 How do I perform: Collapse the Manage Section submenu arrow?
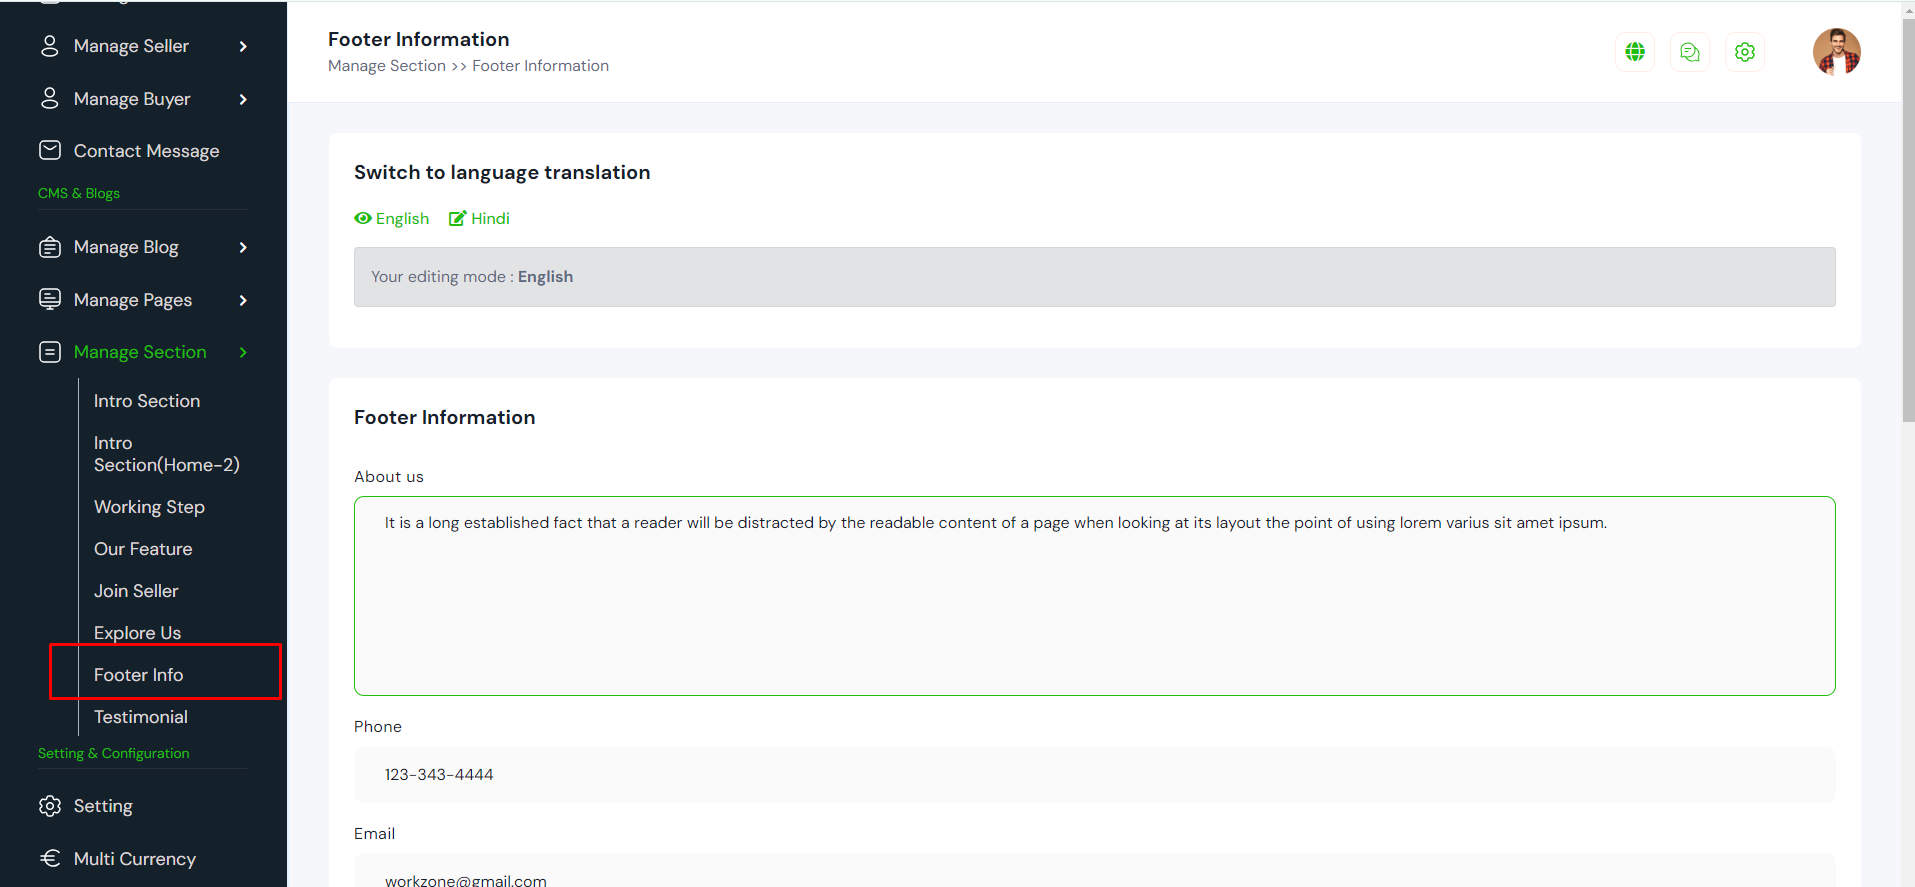(243, 352)
